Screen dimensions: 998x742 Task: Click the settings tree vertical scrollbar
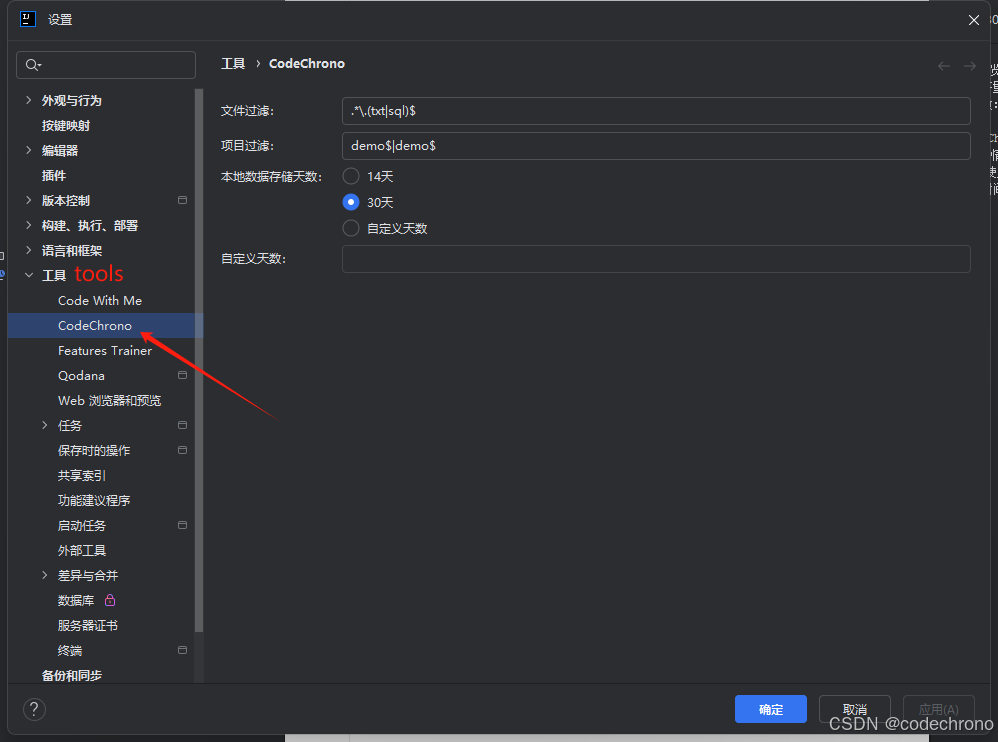[x=199, y=360]
